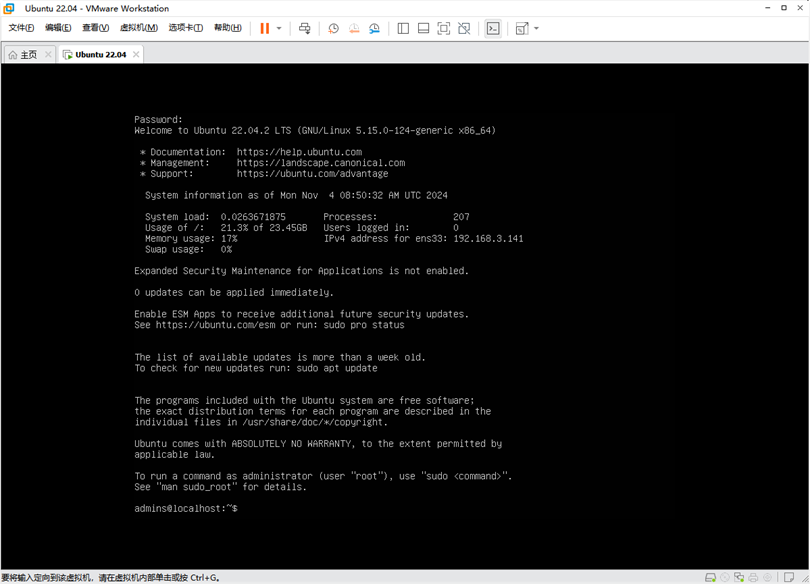The height and width of the screenshot is (584, 810).
Task: Click the network adapter status icon
Action: click(739, 577)
